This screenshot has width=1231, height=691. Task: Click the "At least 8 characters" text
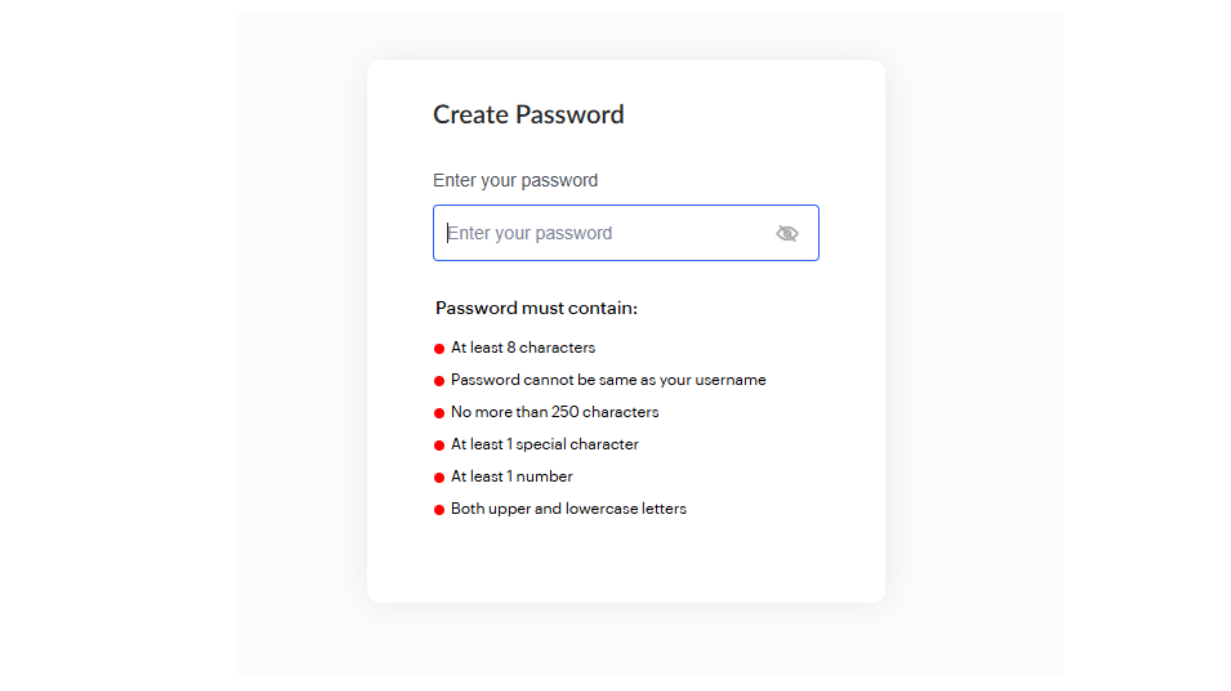(x=523, y=348)
